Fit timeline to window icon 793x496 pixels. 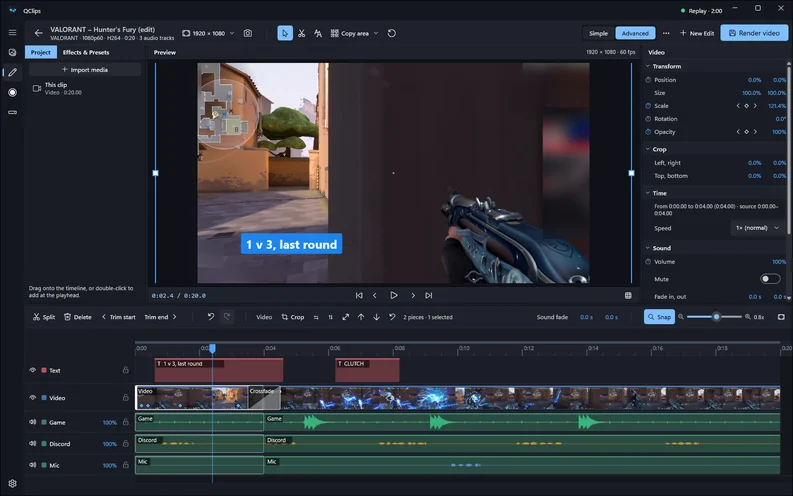click(781, 317)
